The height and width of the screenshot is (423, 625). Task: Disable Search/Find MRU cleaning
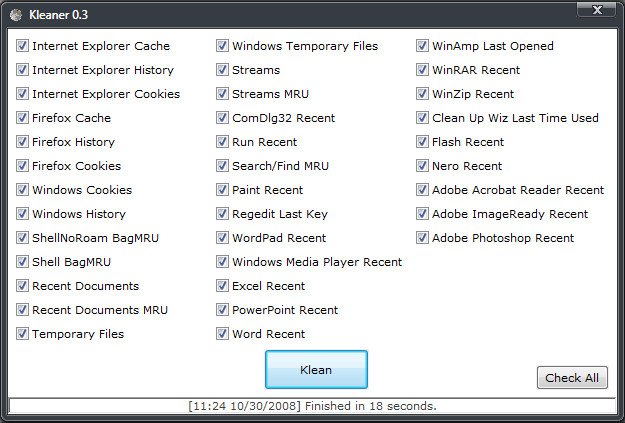coord(222,165)
